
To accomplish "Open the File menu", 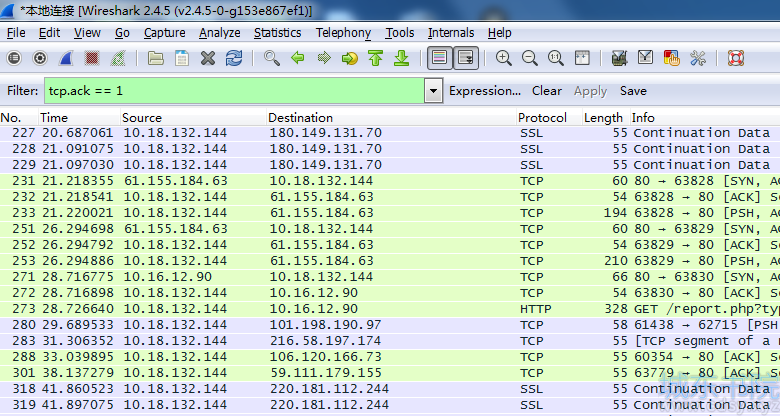I will click(16, 33).
